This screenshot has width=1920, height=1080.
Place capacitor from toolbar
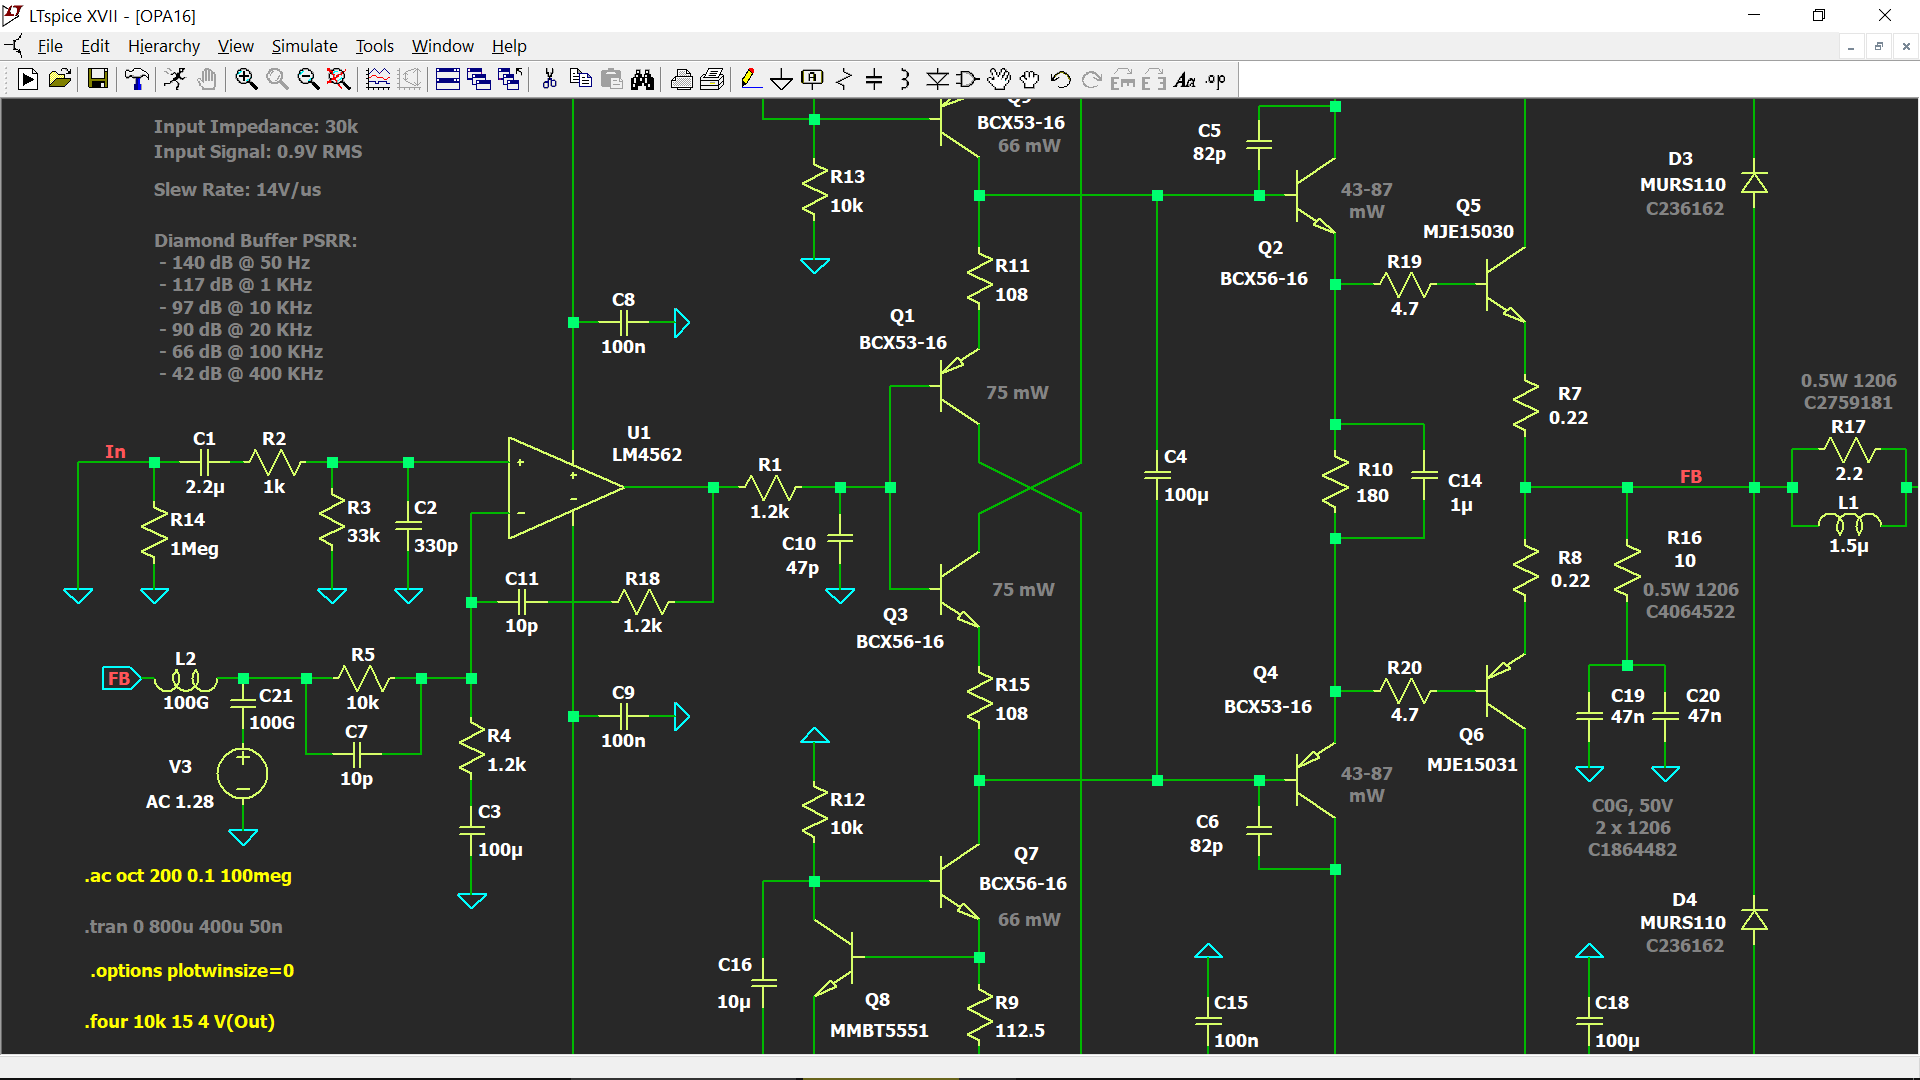(874, 79)
